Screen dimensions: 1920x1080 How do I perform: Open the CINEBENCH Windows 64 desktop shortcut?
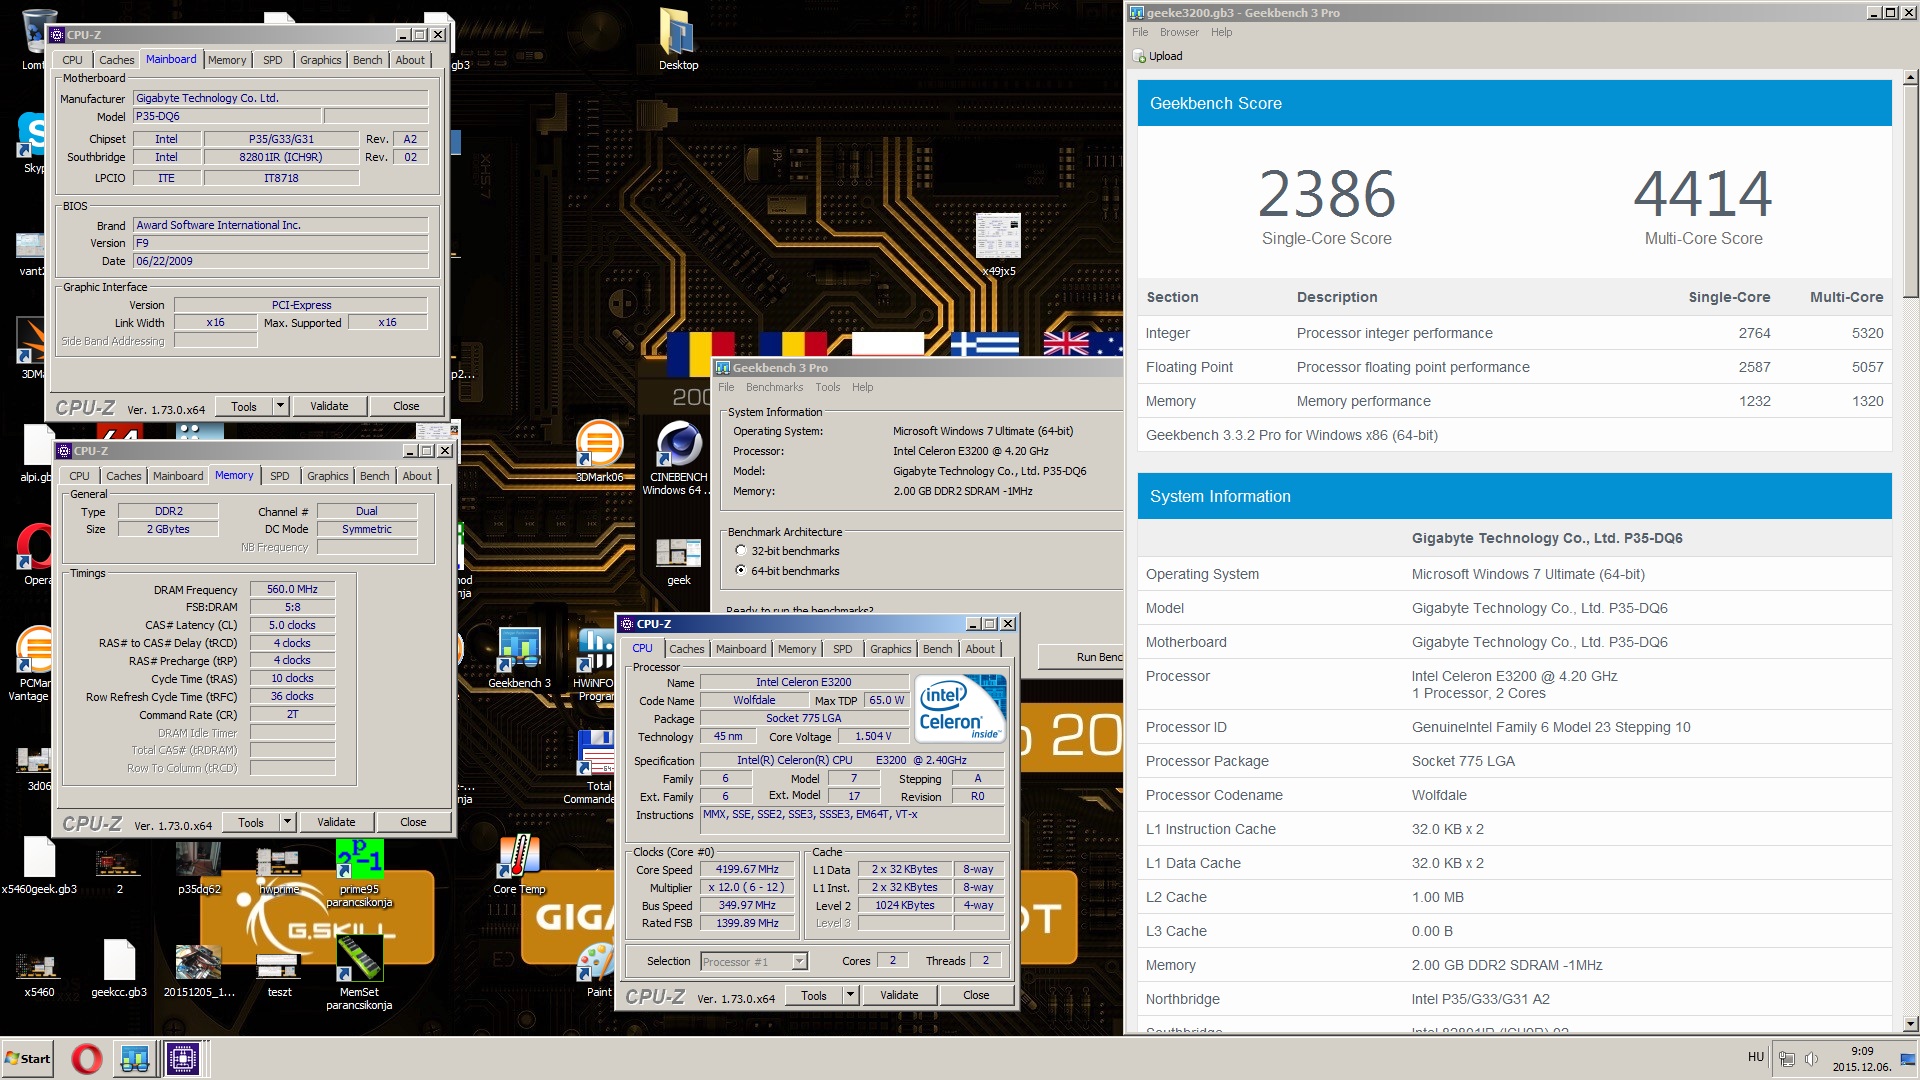coord(678,458)
